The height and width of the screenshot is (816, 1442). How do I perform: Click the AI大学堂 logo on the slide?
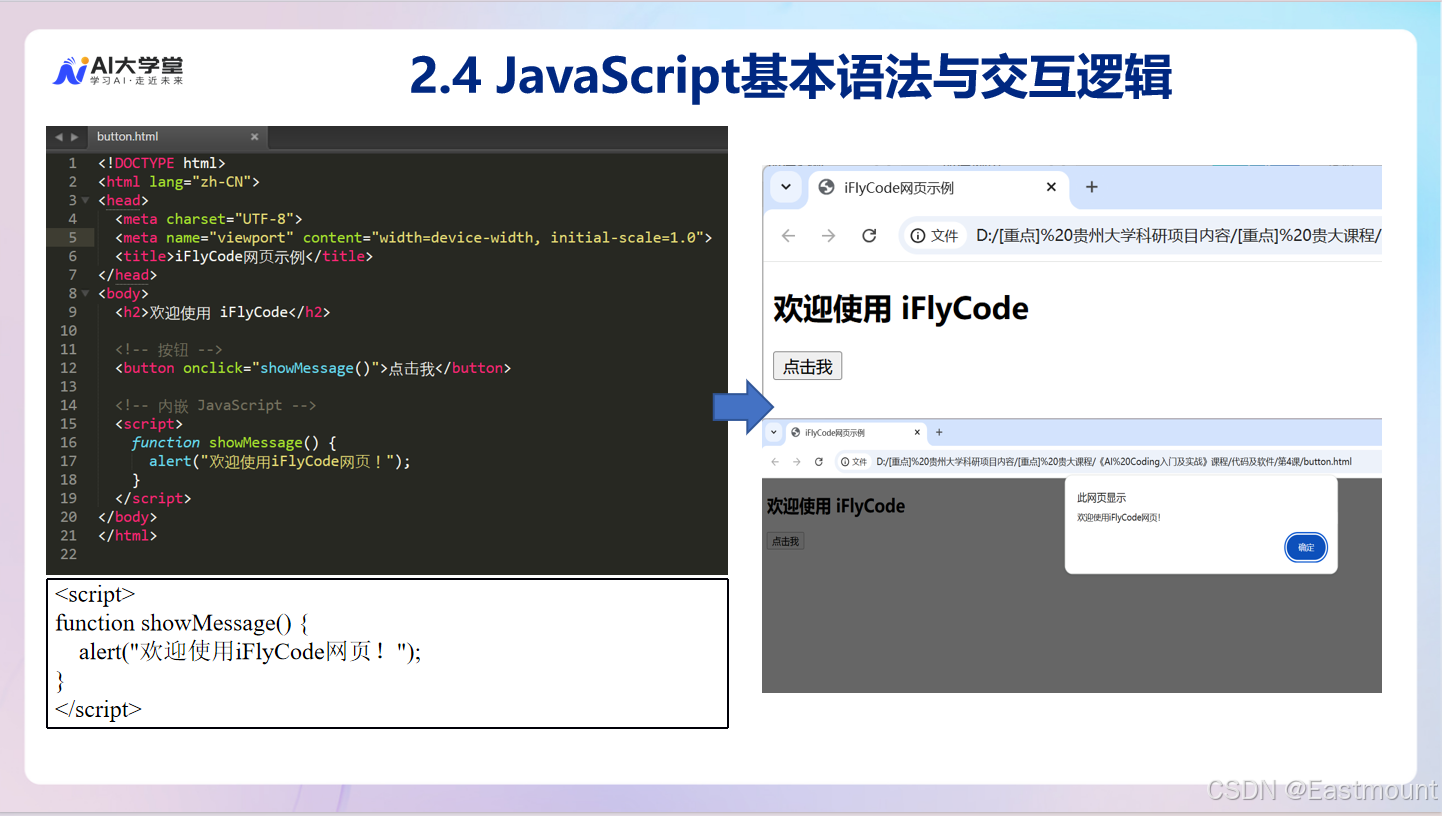118,70
